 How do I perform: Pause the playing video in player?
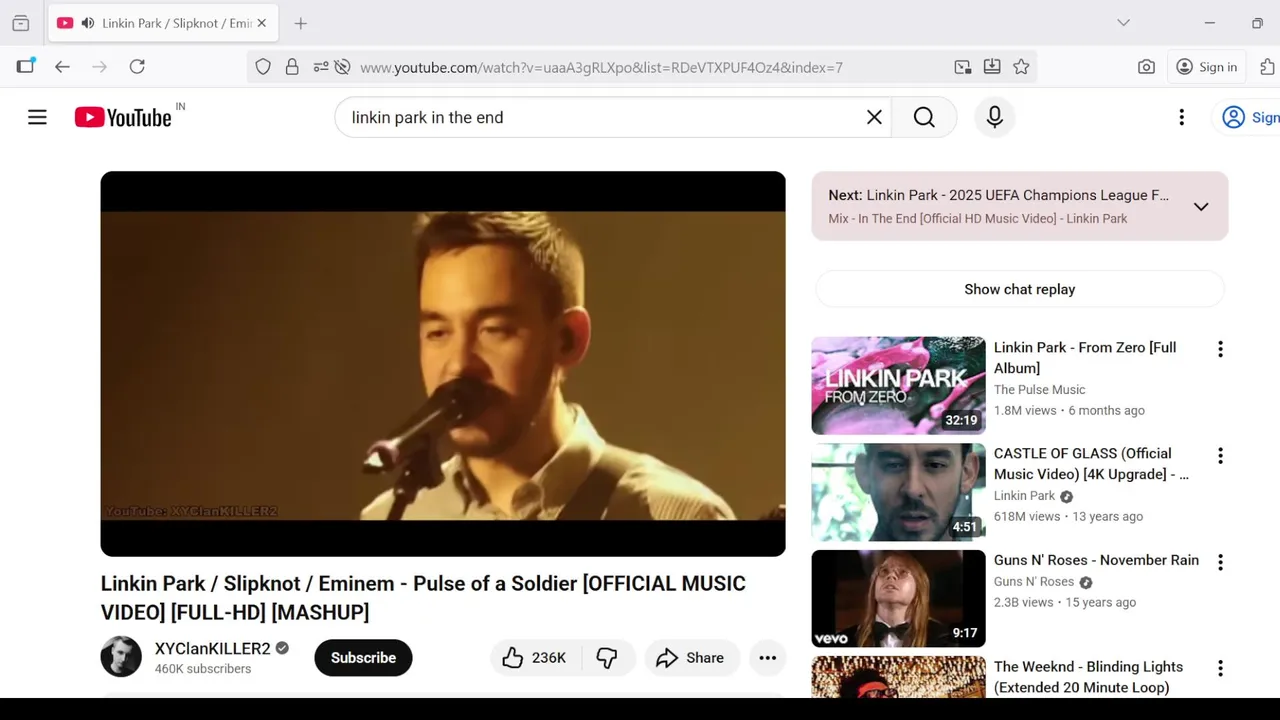[x=443, y=364]
